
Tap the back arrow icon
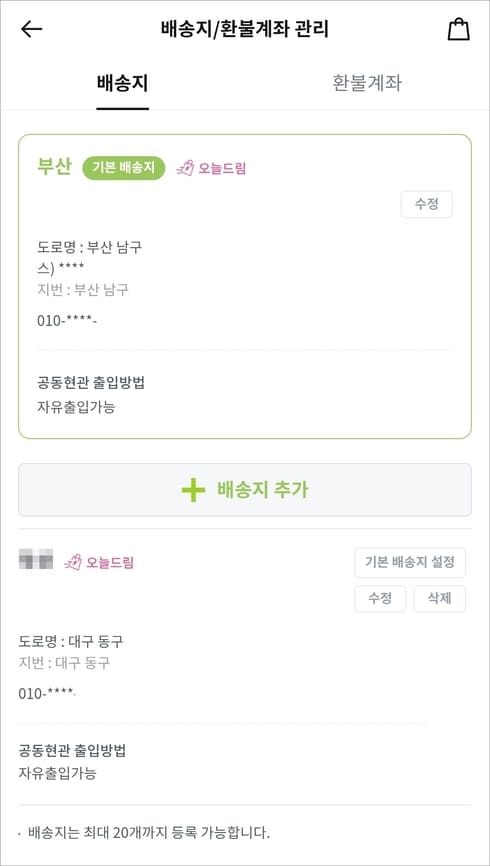(x=31, y=29)
